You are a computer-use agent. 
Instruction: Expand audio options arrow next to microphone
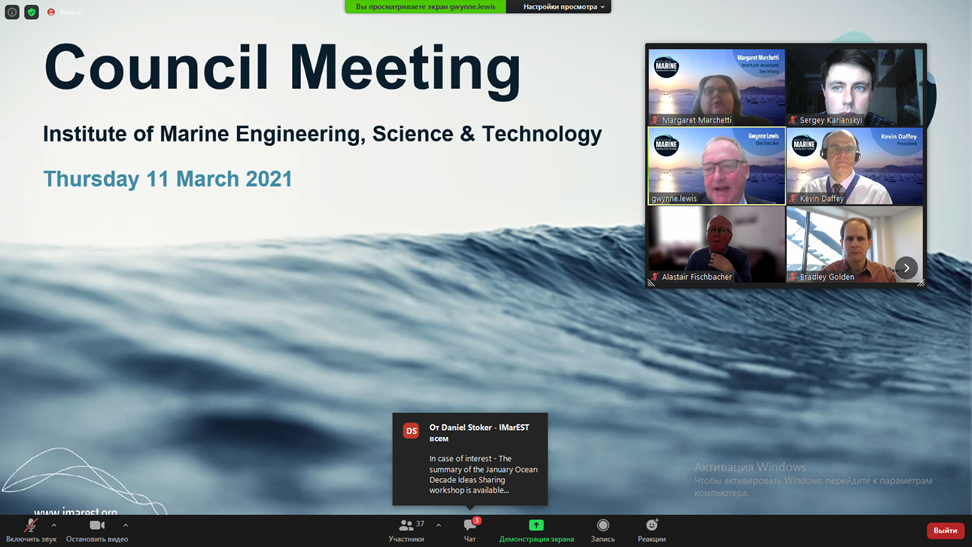point(54,525)
